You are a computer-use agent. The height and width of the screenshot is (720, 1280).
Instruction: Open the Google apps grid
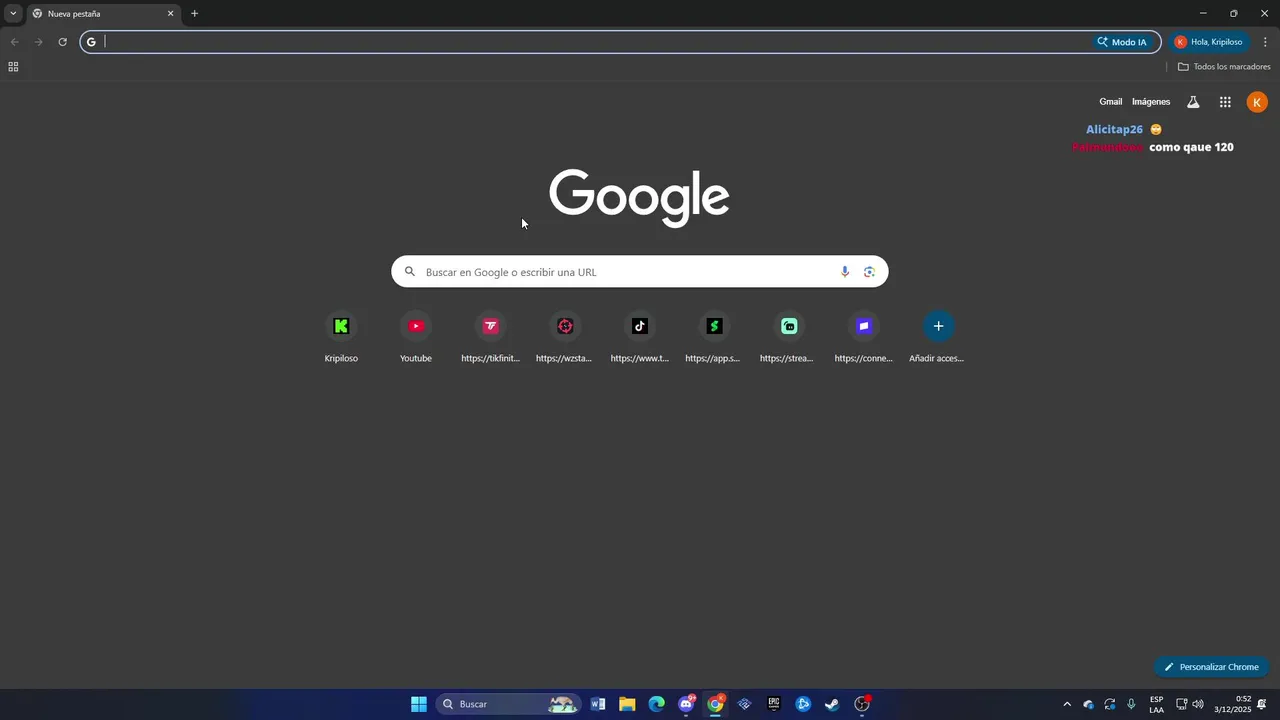click(x=1225, y=102)
